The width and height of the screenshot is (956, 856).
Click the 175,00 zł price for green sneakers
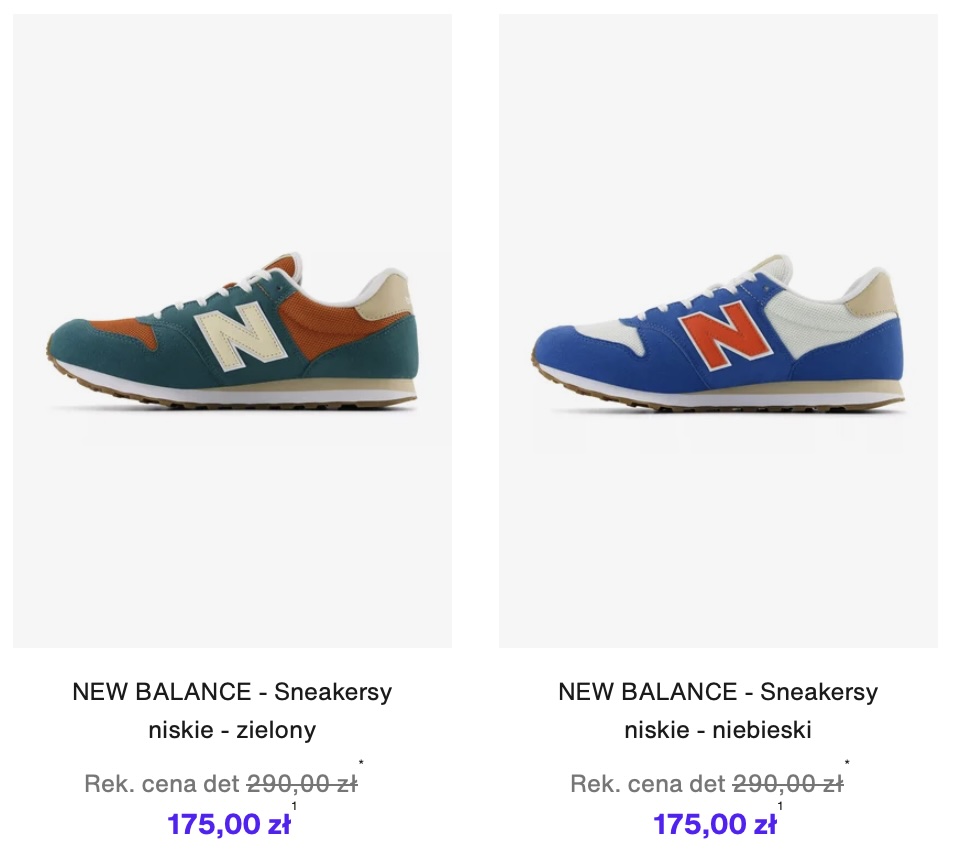click(228, 825)
